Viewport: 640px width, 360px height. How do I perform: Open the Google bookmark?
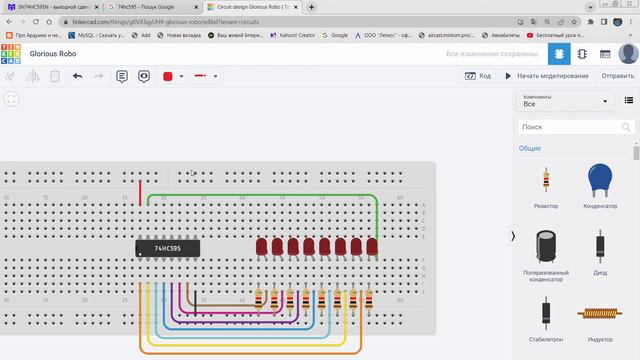(335, 35)
